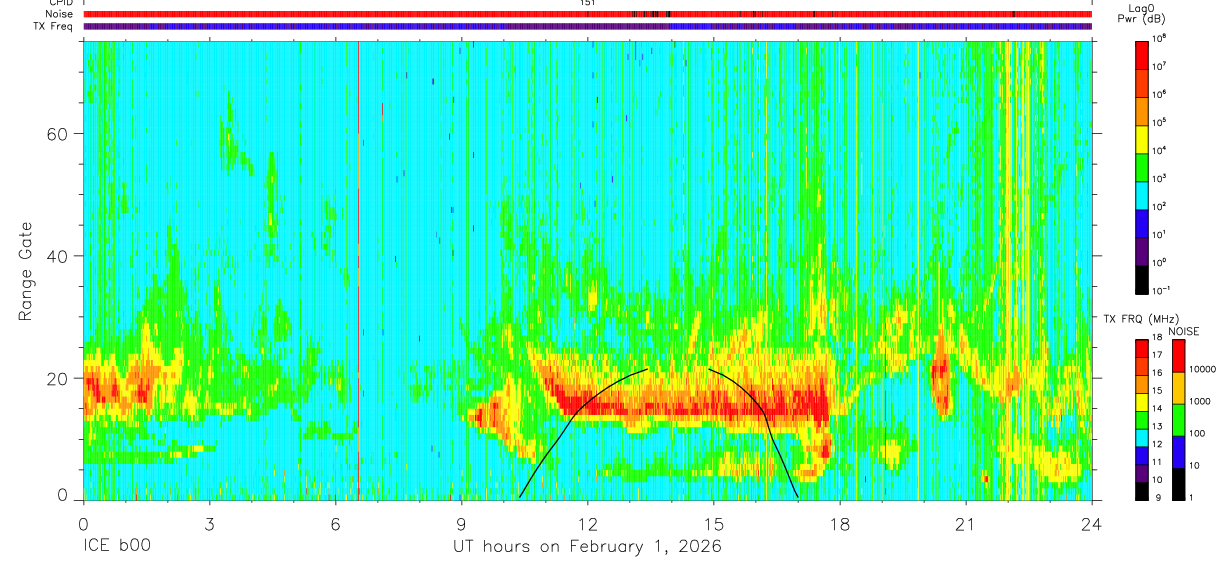Click the black segment of NOISE colorbar

(x=1179, y=484)
